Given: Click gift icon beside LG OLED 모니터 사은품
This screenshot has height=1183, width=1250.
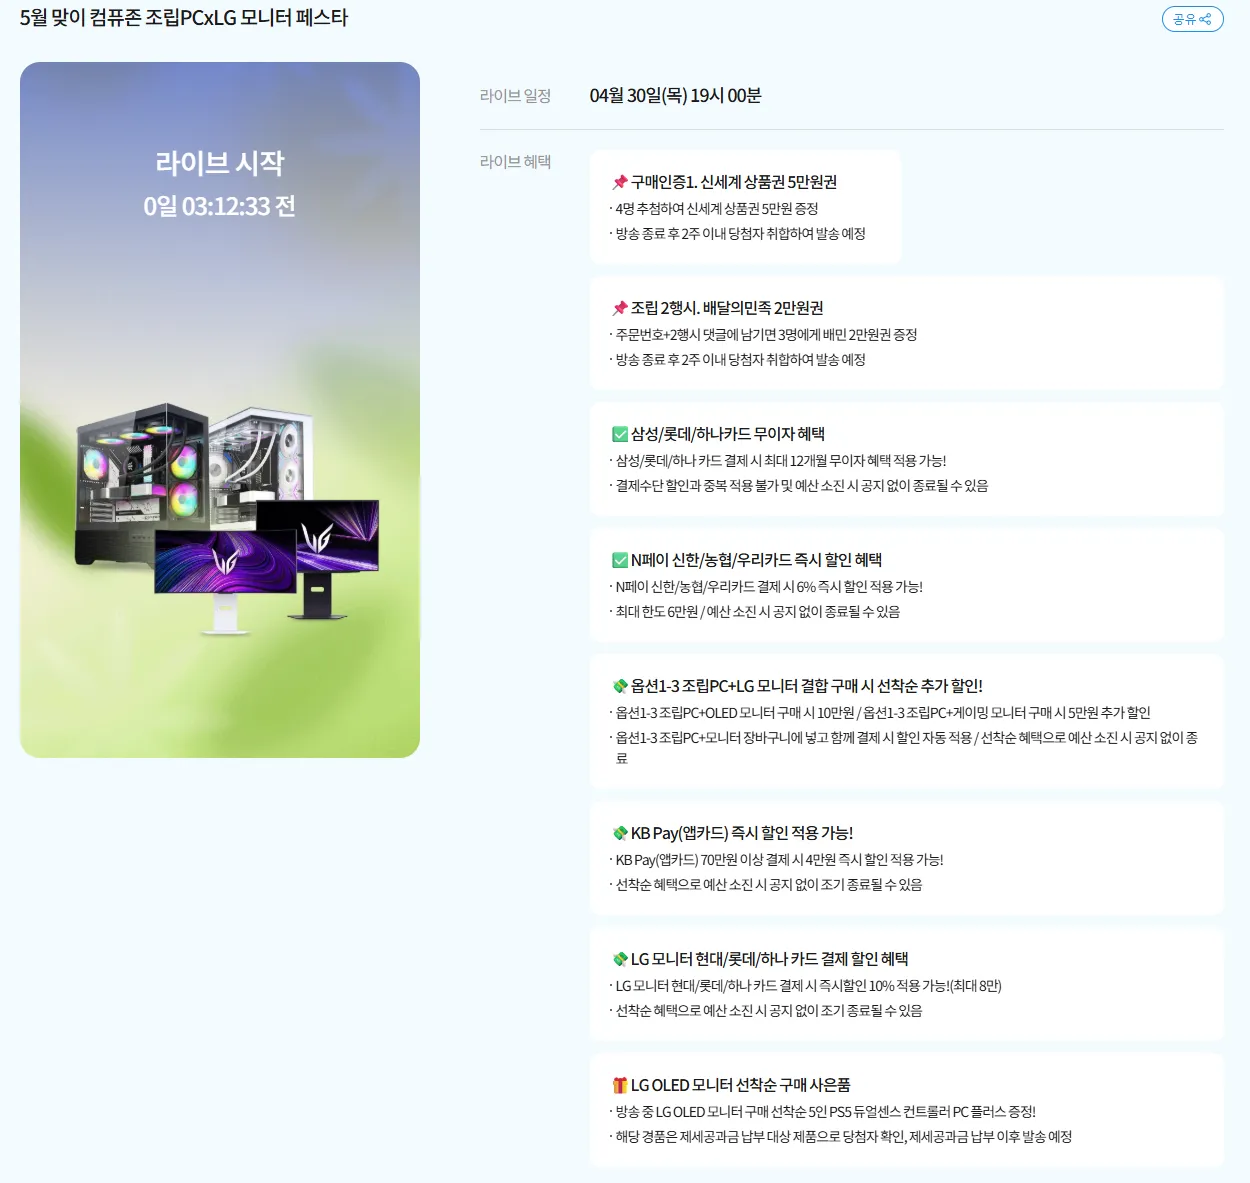Looking at the screenshot, I should pos(620,1085).
